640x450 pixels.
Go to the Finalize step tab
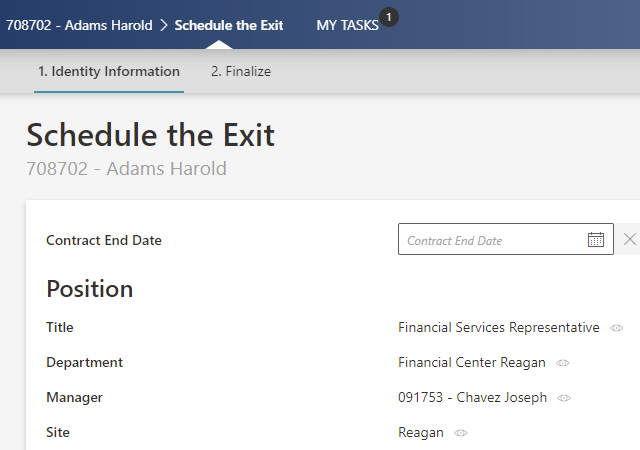[x=240, y=72]
